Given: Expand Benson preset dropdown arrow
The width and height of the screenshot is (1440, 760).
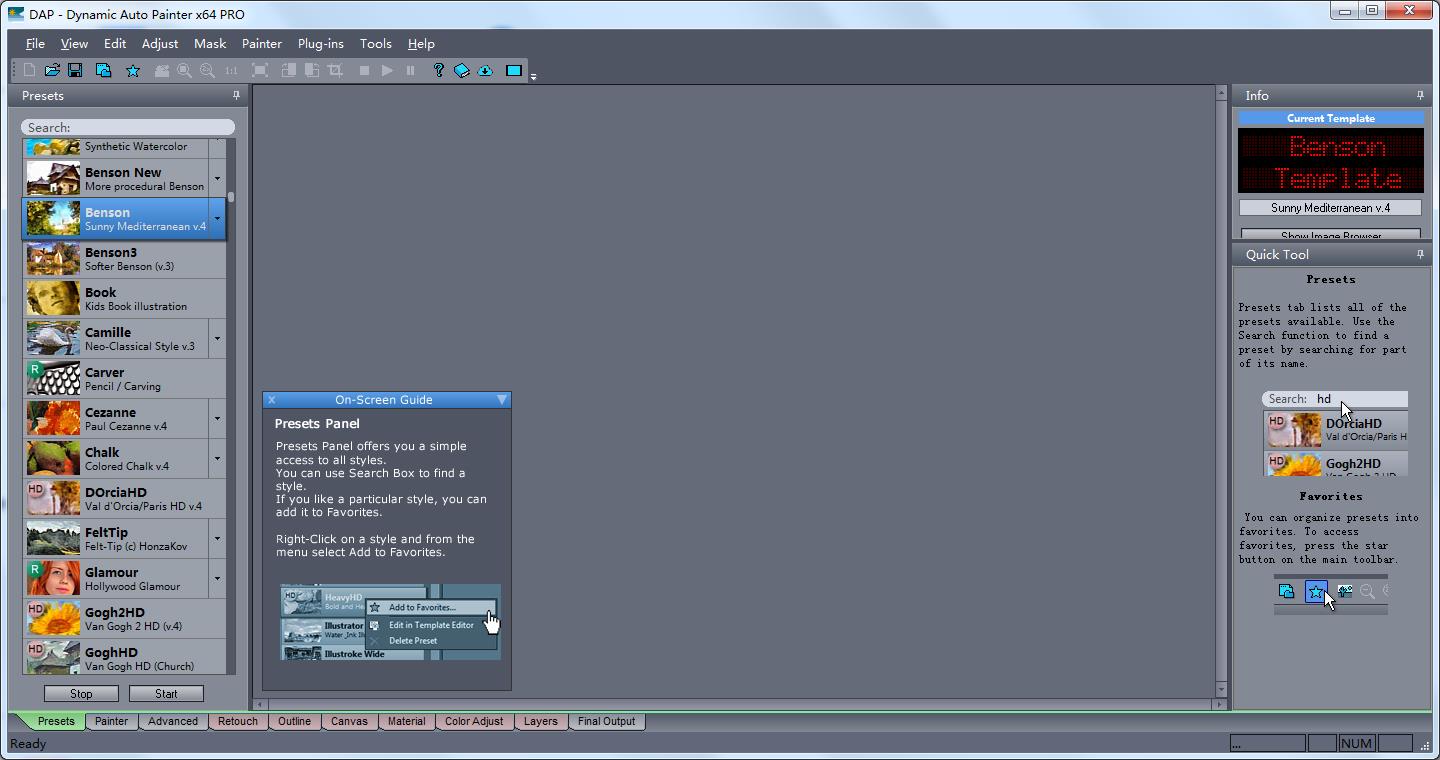Looking at the screenshot, I should pos(217,219).
